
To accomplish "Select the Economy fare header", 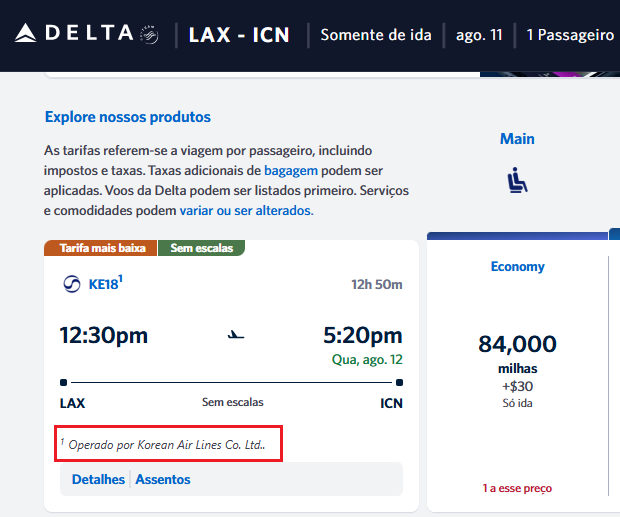I will (x=517, y=267).
